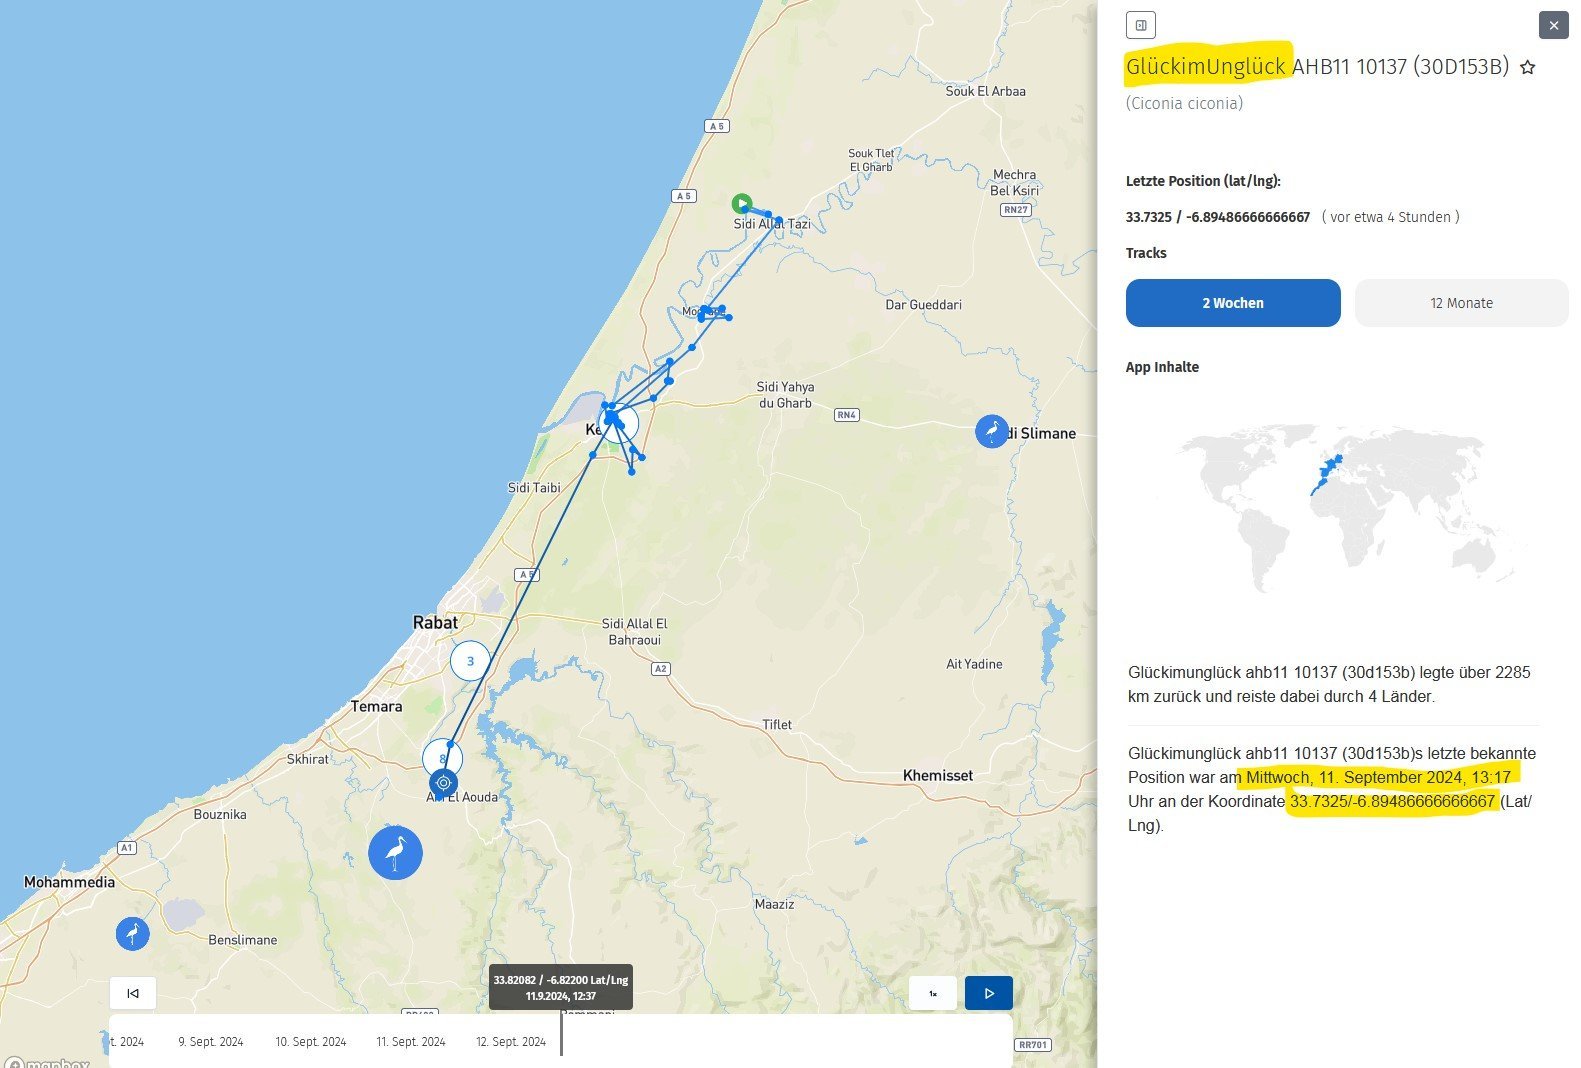The height and width of the screenshot is (1068, 1581).
Task: Select the 2 Wochen track range
Action: click(1232, 303)
